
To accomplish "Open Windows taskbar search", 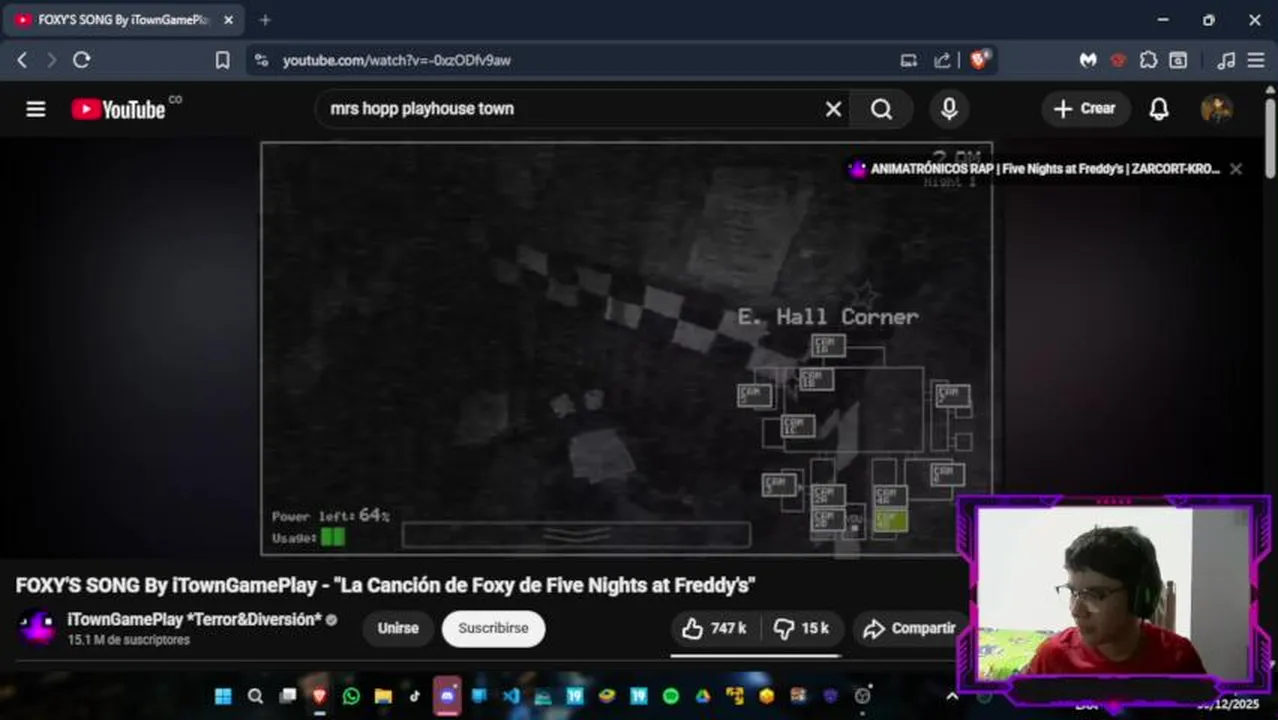I will (255, 696).
